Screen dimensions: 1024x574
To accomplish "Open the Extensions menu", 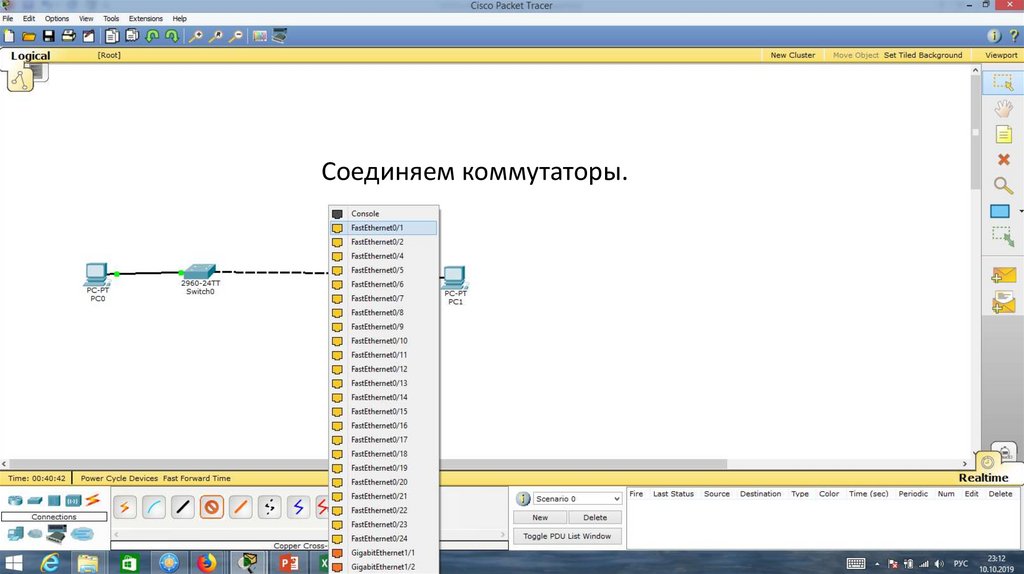I will click(145, 18).
